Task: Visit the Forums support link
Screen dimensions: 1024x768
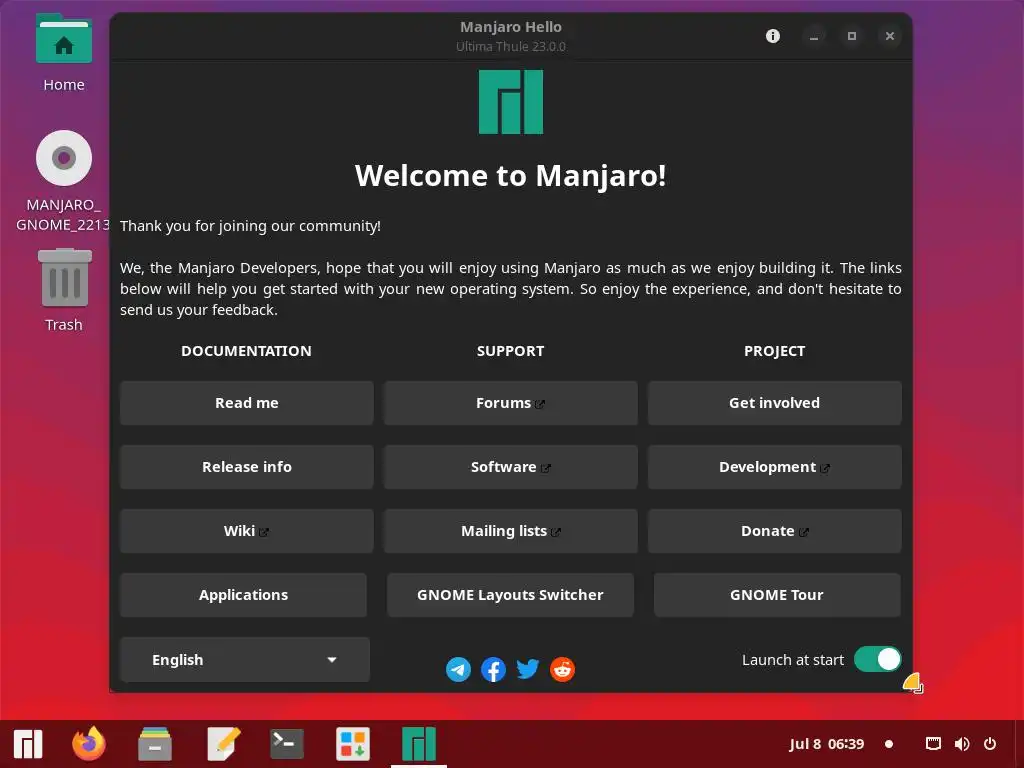Action: coord(511,403)
